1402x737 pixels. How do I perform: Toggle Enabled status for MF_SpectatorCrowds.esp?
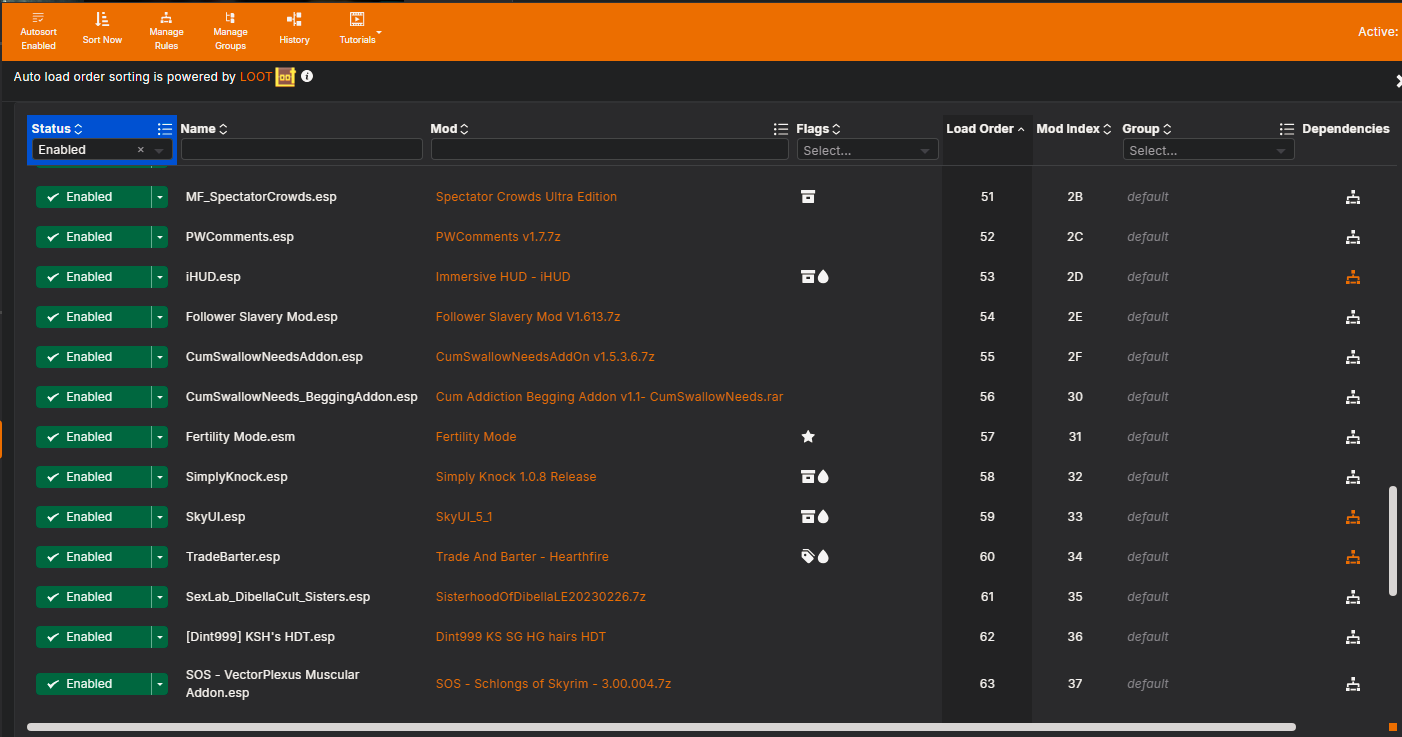coord(93,197)
